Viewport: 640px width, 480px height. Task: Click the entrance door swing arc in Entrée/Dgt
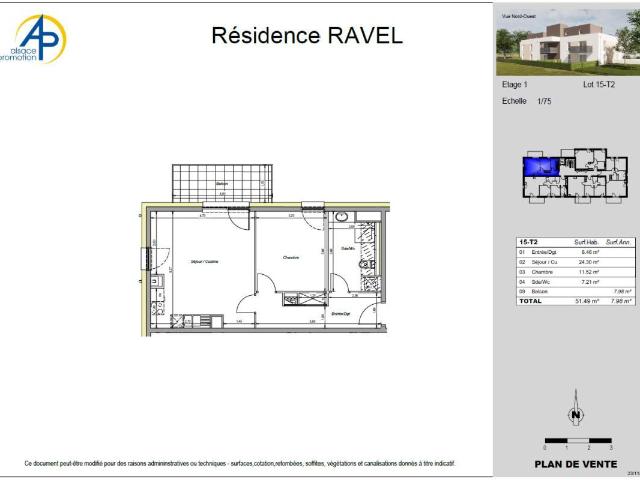[x=369, y=314]
